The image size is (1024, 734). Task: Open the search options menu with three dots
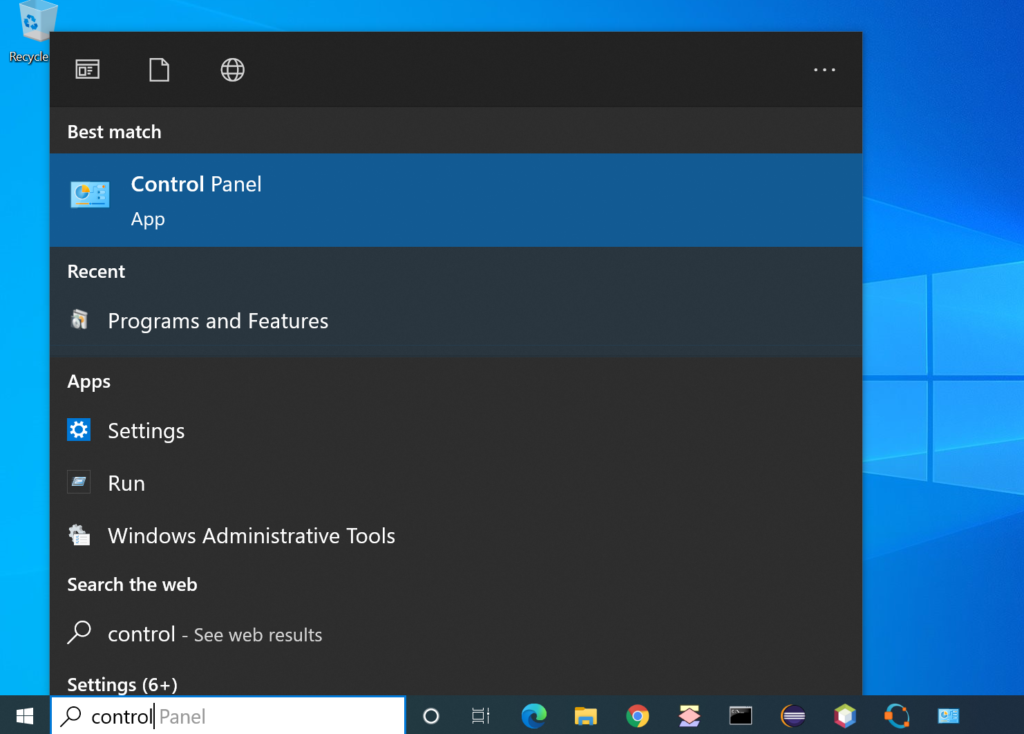[x=824, y=69]
